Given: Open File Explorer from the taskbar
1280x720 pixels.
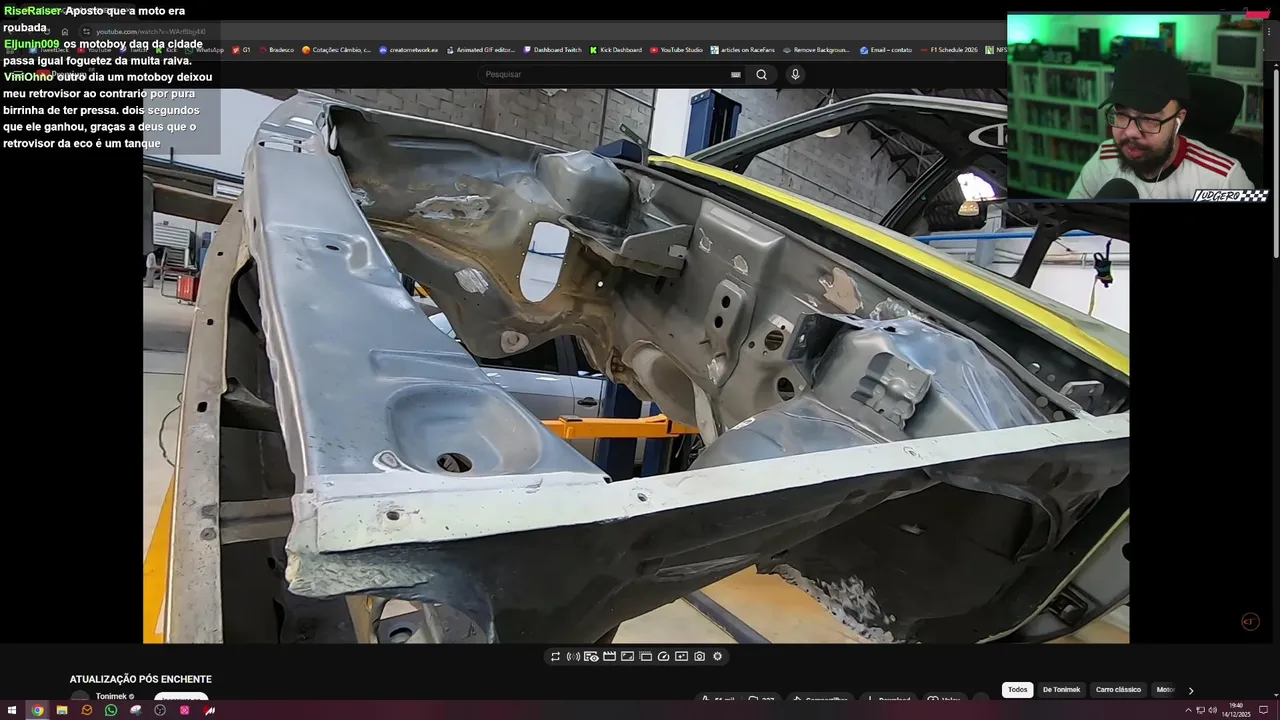Looking at the screenshot, I should (x=62, y=710).
